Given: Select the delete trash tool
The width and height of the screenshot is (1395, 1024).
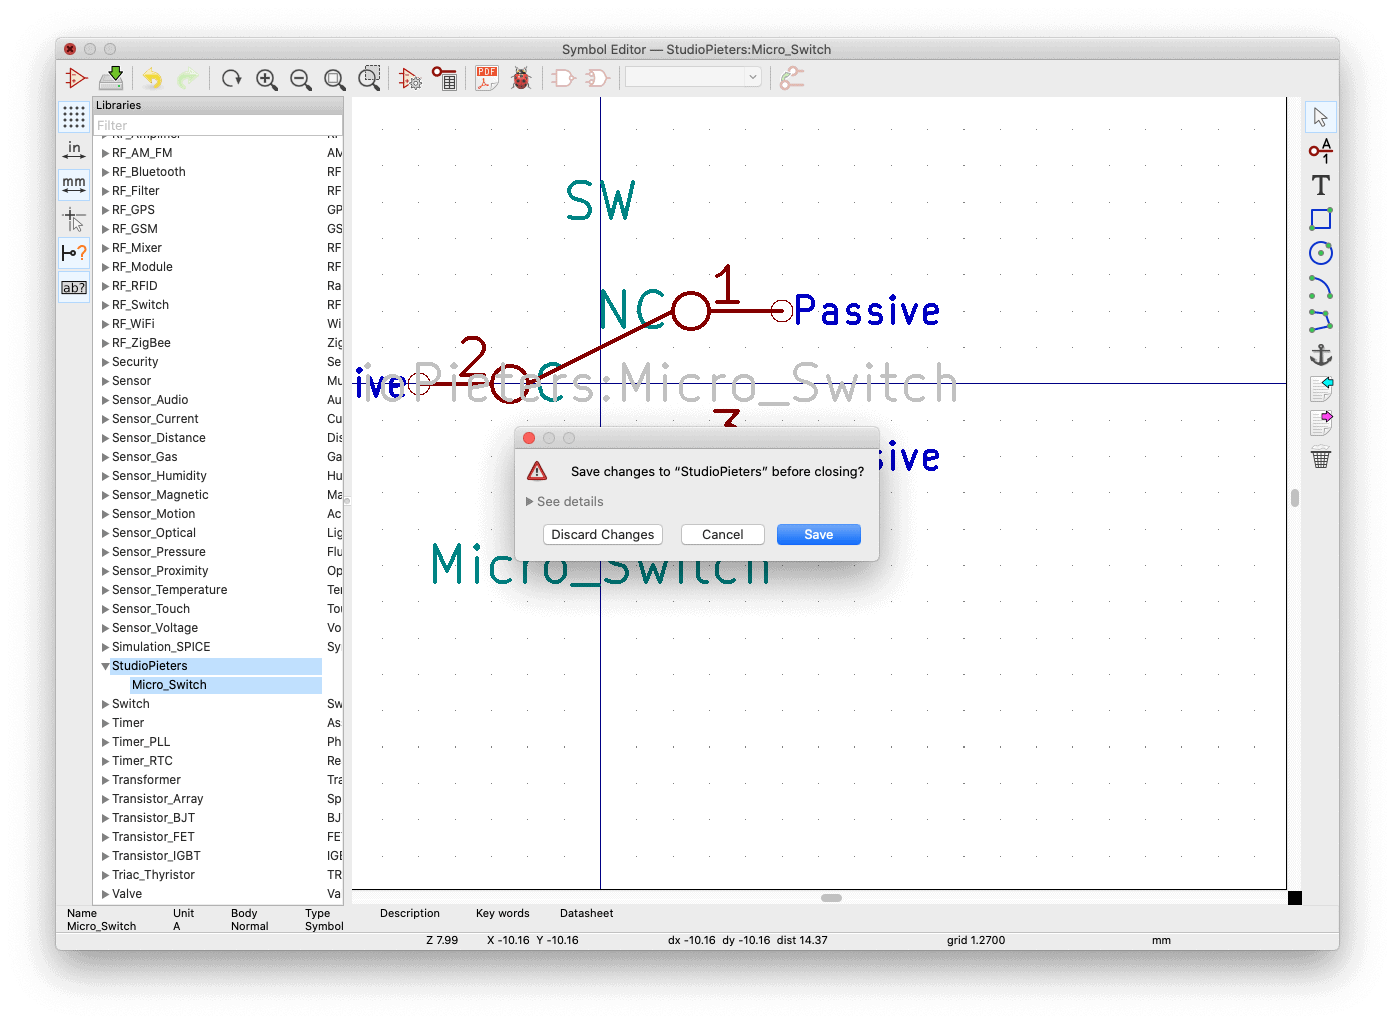Looking at the screenshot, I should (x=1321, y=457).
